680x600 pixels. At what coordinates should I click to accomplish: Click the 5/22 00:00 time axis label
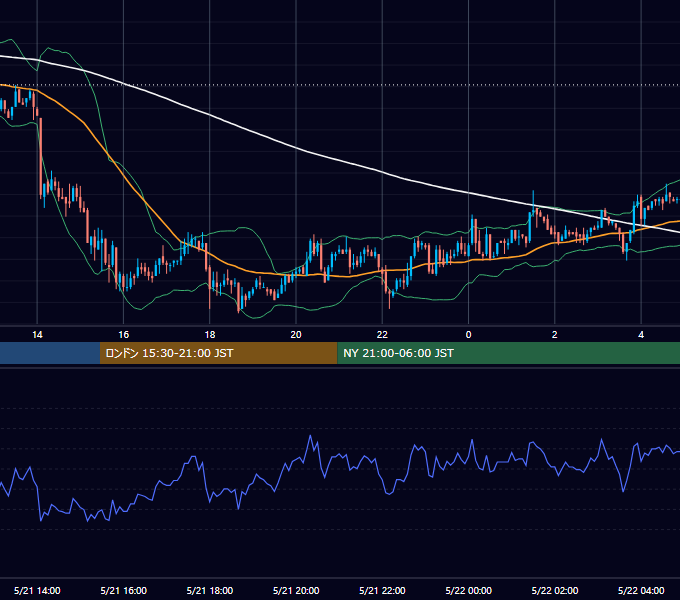469,590
